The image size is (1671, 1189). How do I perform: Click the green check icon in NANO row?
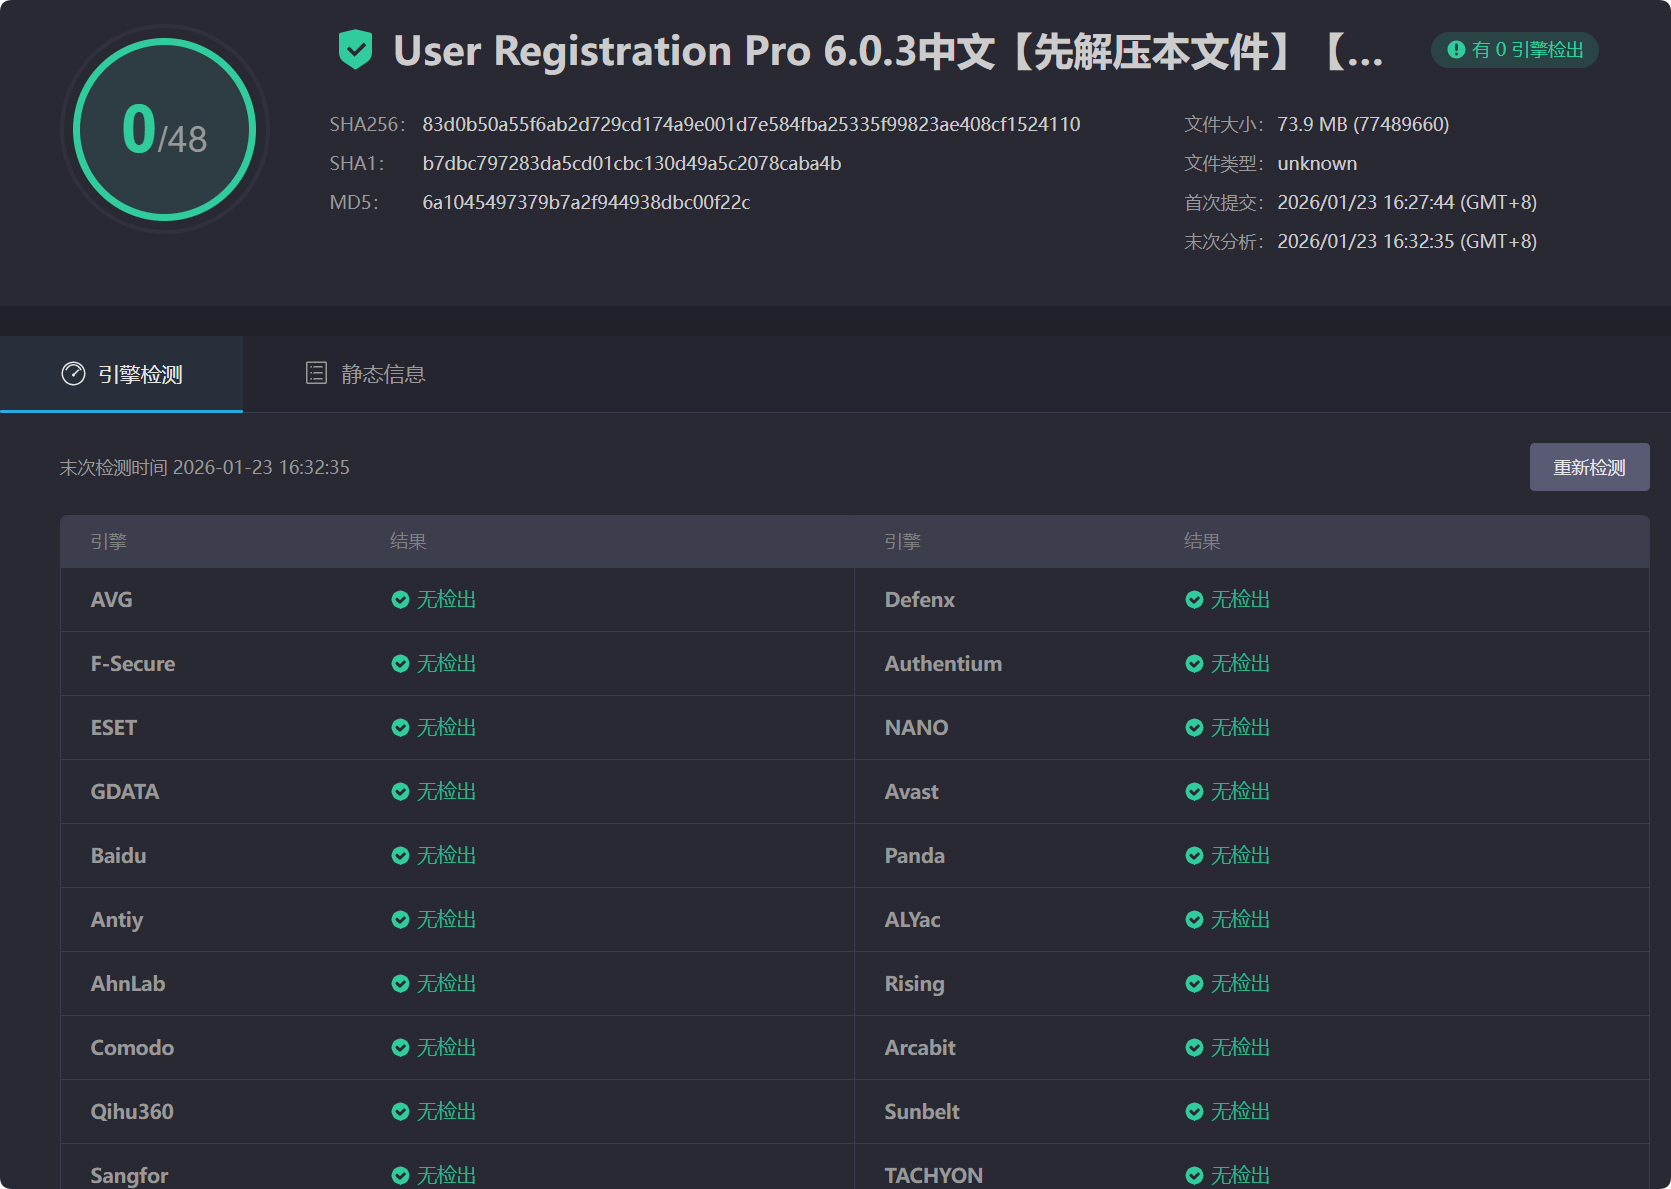pyautogui.click(x=1194, y=728)
